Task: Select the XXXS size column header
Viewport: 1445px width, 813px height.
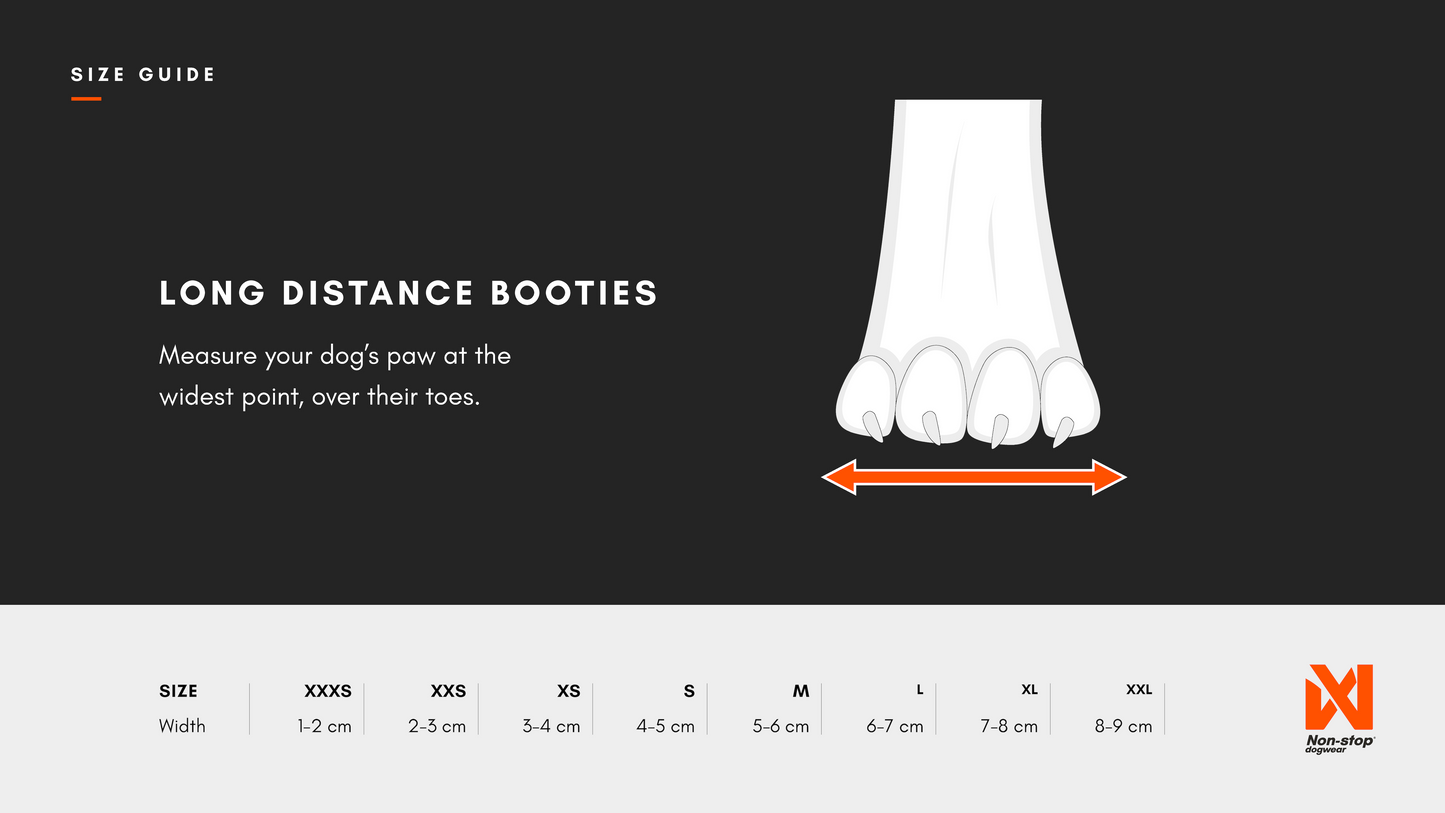Action: (x=328, y=691)
